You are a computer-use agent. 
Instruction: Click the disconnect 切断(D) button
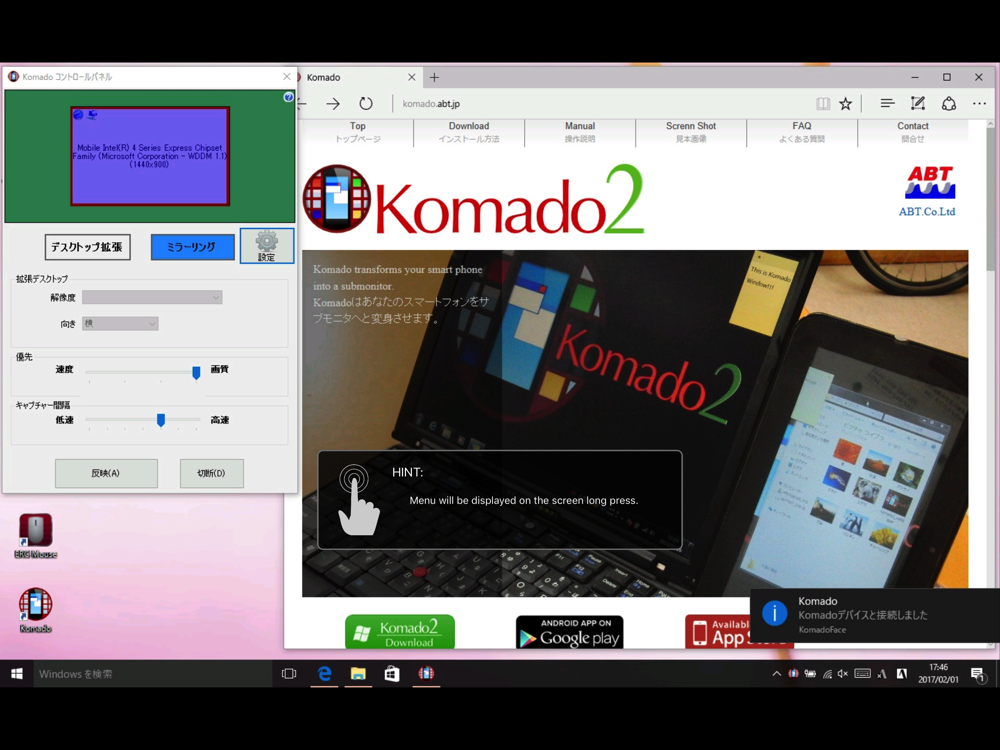coord(211,473)
